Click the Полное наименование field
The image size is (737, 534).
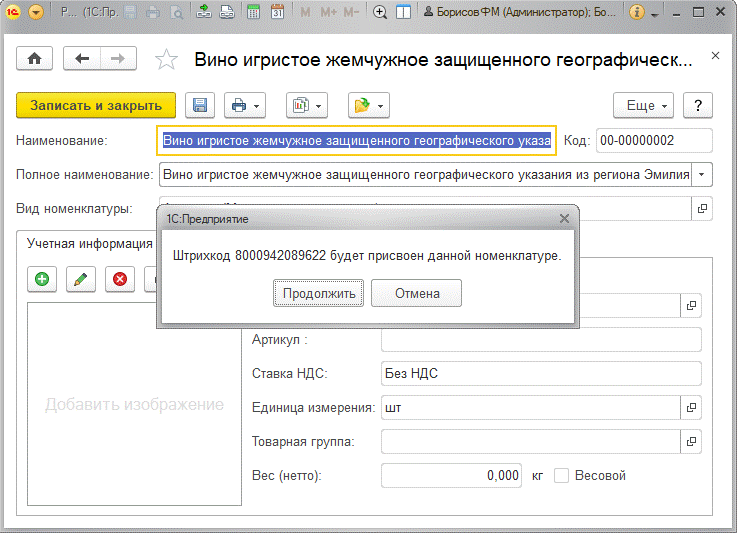click(425, 175)
